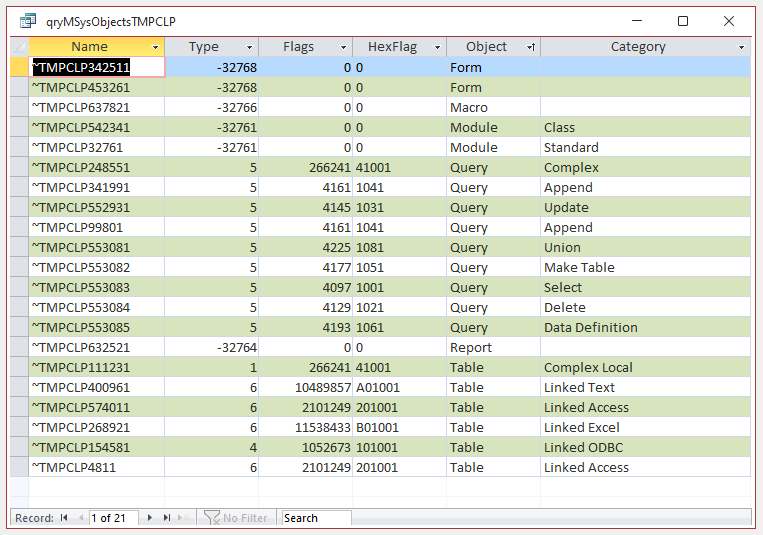Open the Category column filter dropdown
The width and height of the screenshot is (763, 535).
coord(741,47)
